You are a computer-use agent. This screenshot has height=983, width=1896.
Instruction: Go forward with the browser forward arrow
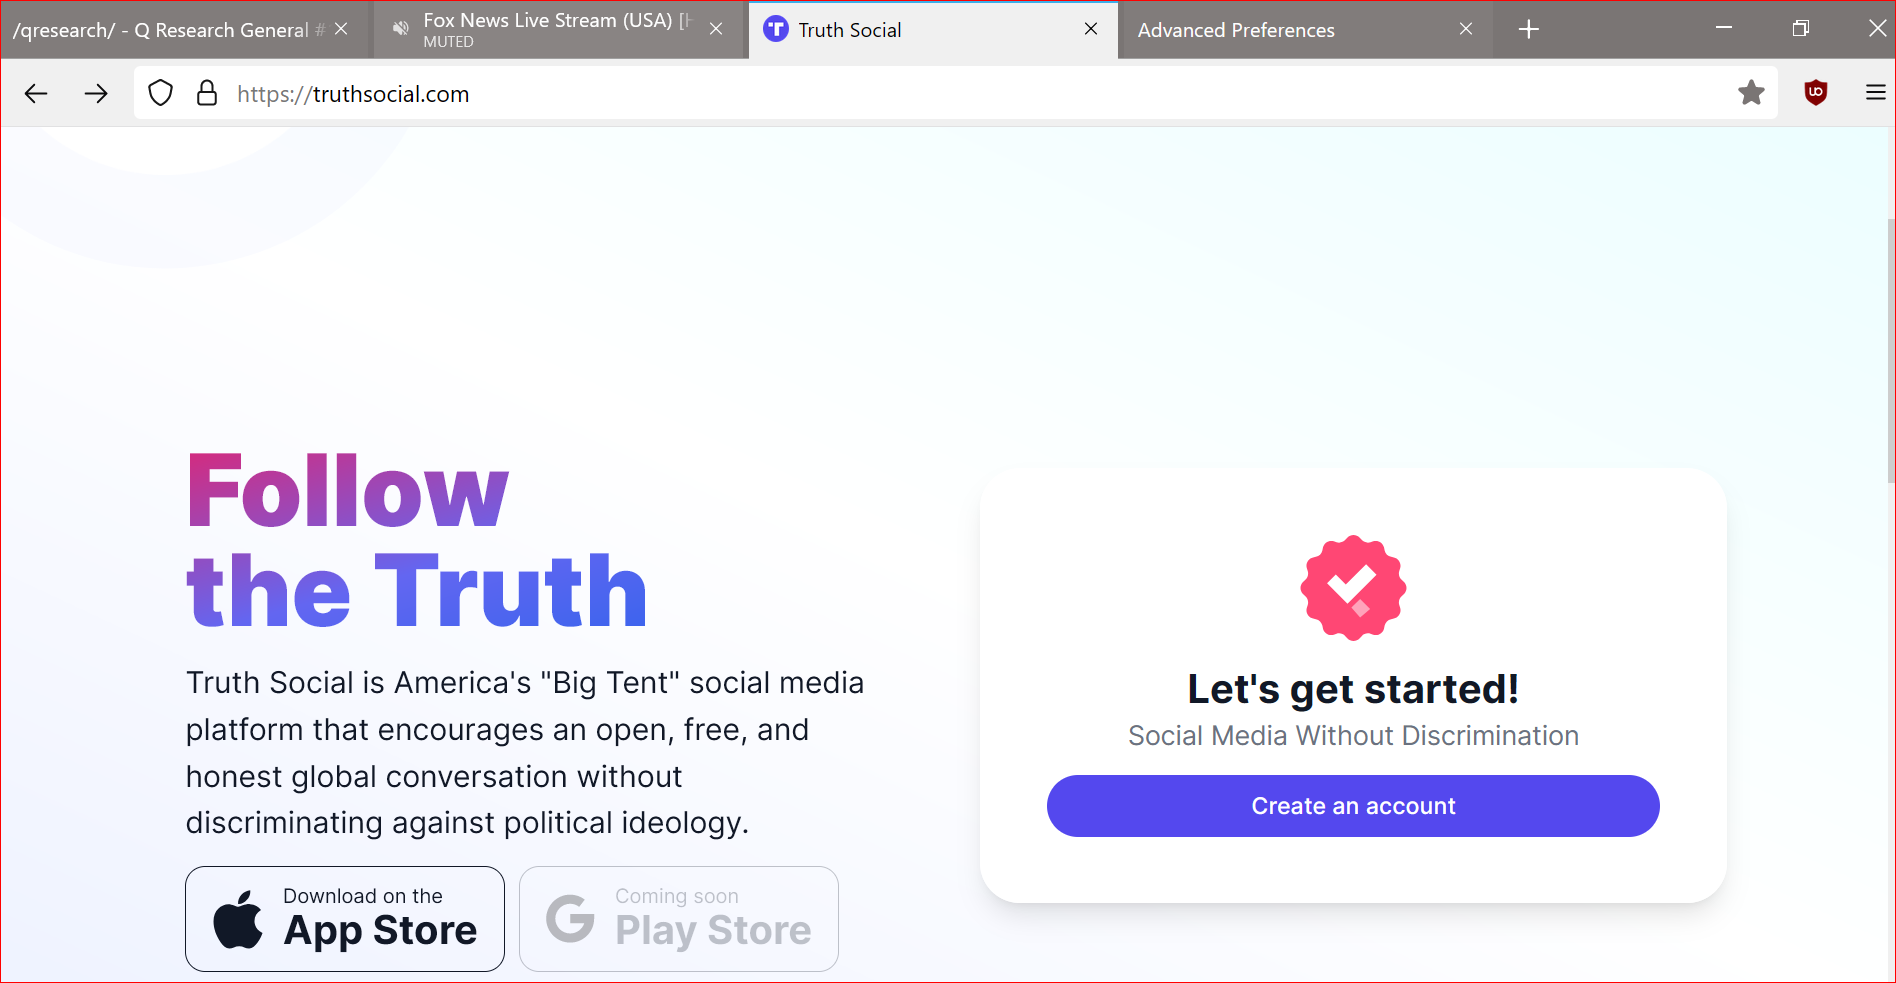click(x=96, y=94)
